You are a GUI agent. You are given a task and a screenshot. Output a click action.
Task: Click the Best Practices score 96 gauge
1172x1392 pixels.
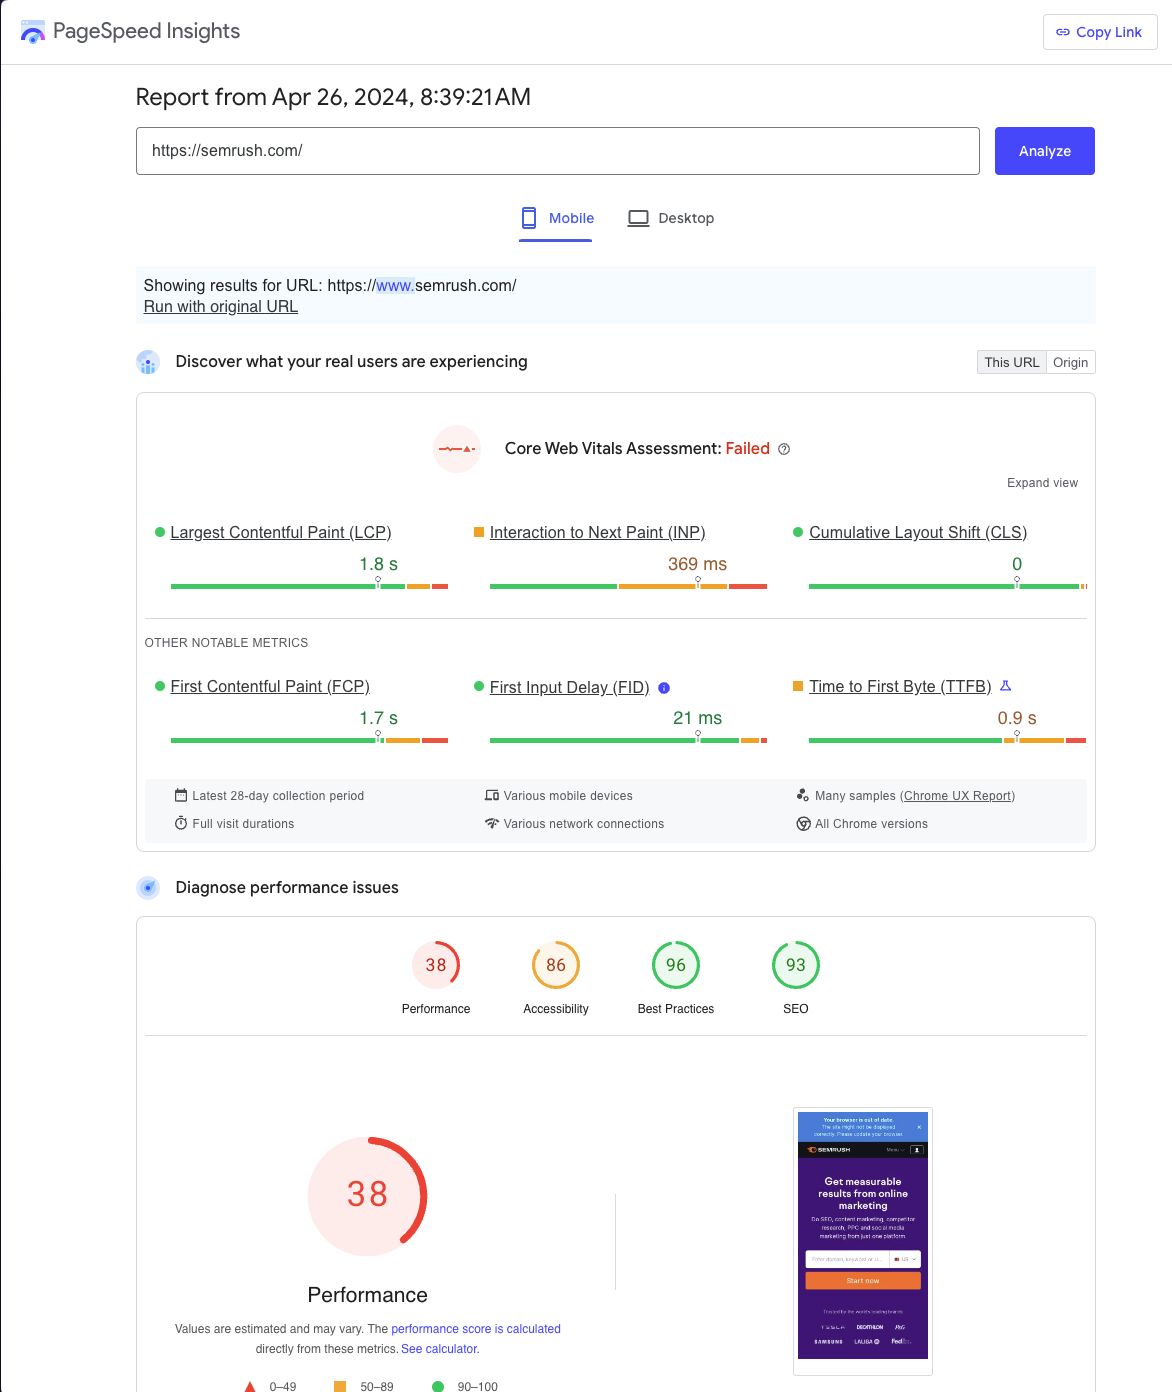(x=676, y=965)
